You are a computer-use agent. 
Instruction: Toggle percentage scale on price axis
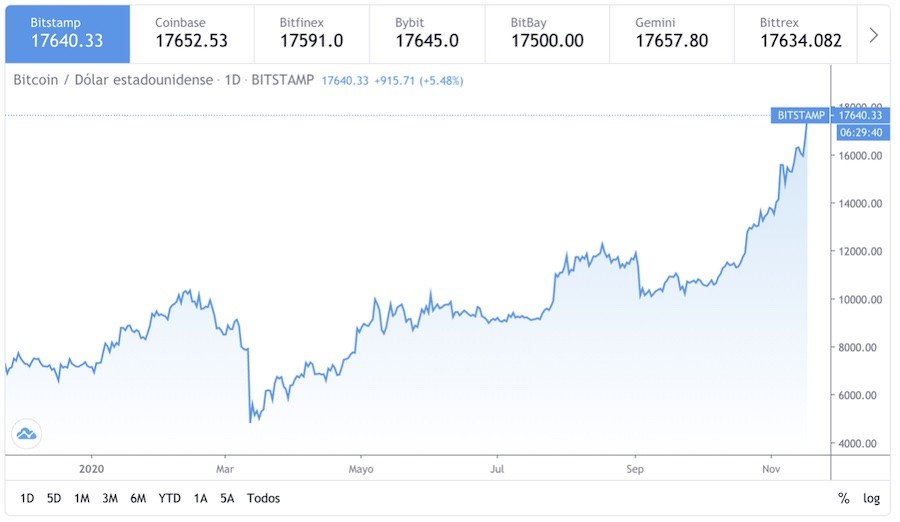[x=844, y=498]
